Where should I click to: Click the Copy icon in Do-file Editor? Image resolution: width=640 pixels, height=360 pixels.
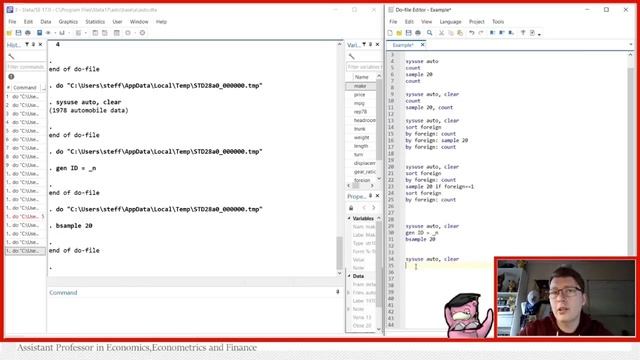point(451,33)
